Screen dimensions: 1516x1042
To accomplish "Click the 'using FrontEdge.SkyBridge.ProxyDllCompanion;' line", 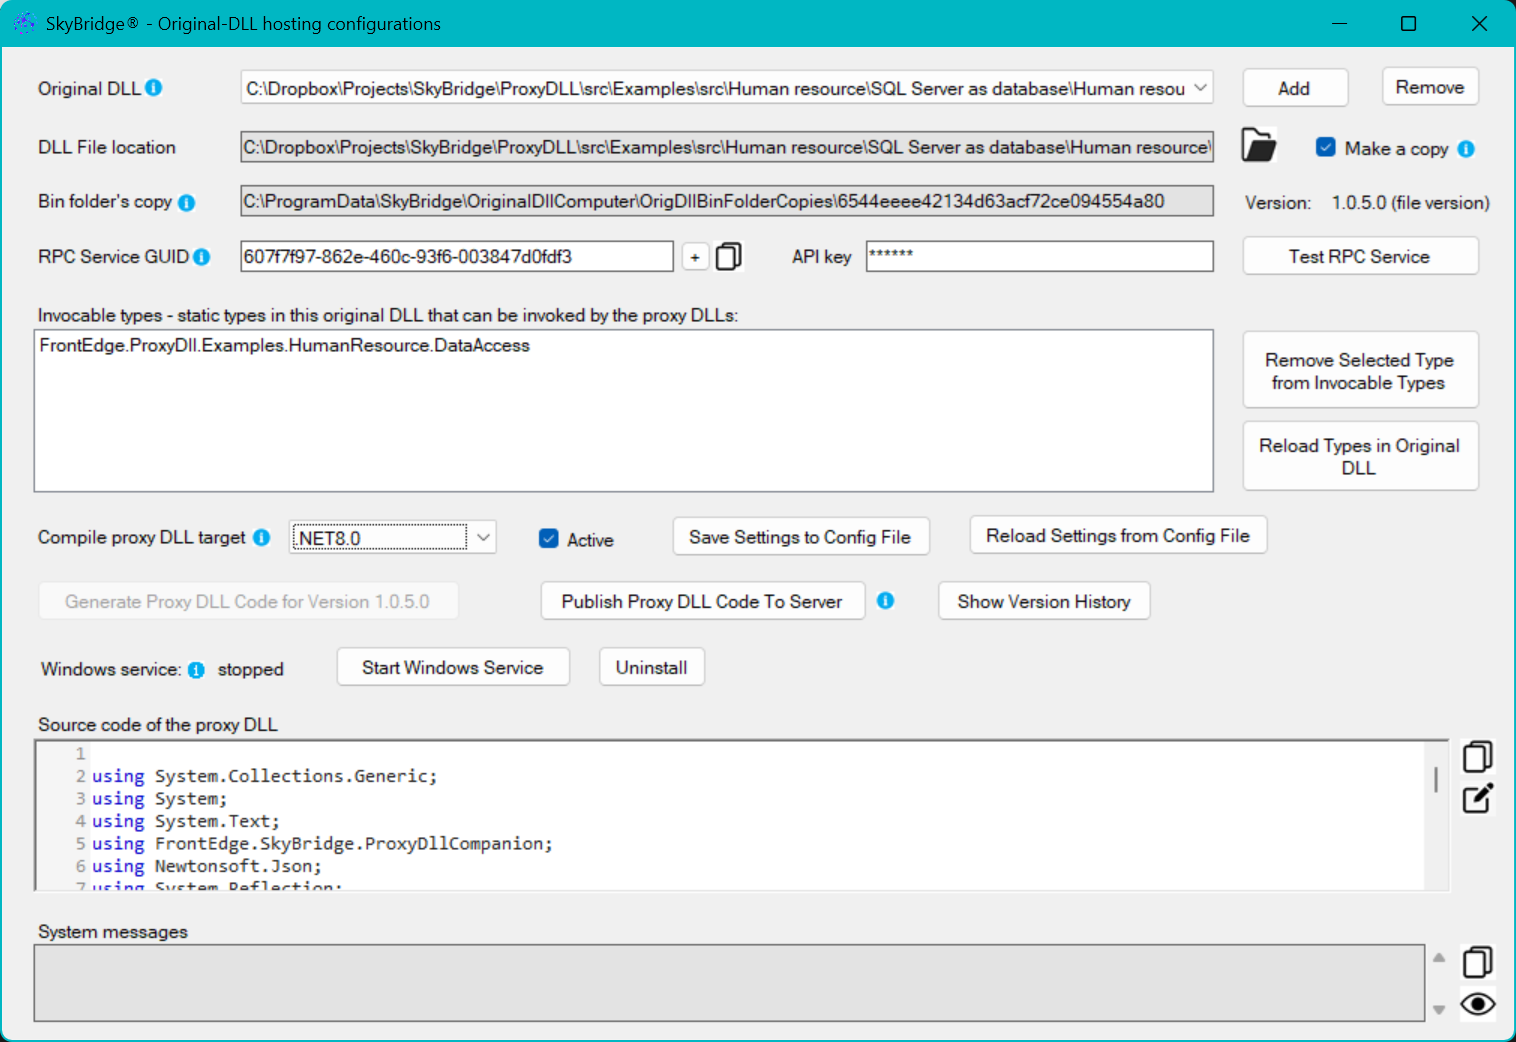I will point(322,844).
